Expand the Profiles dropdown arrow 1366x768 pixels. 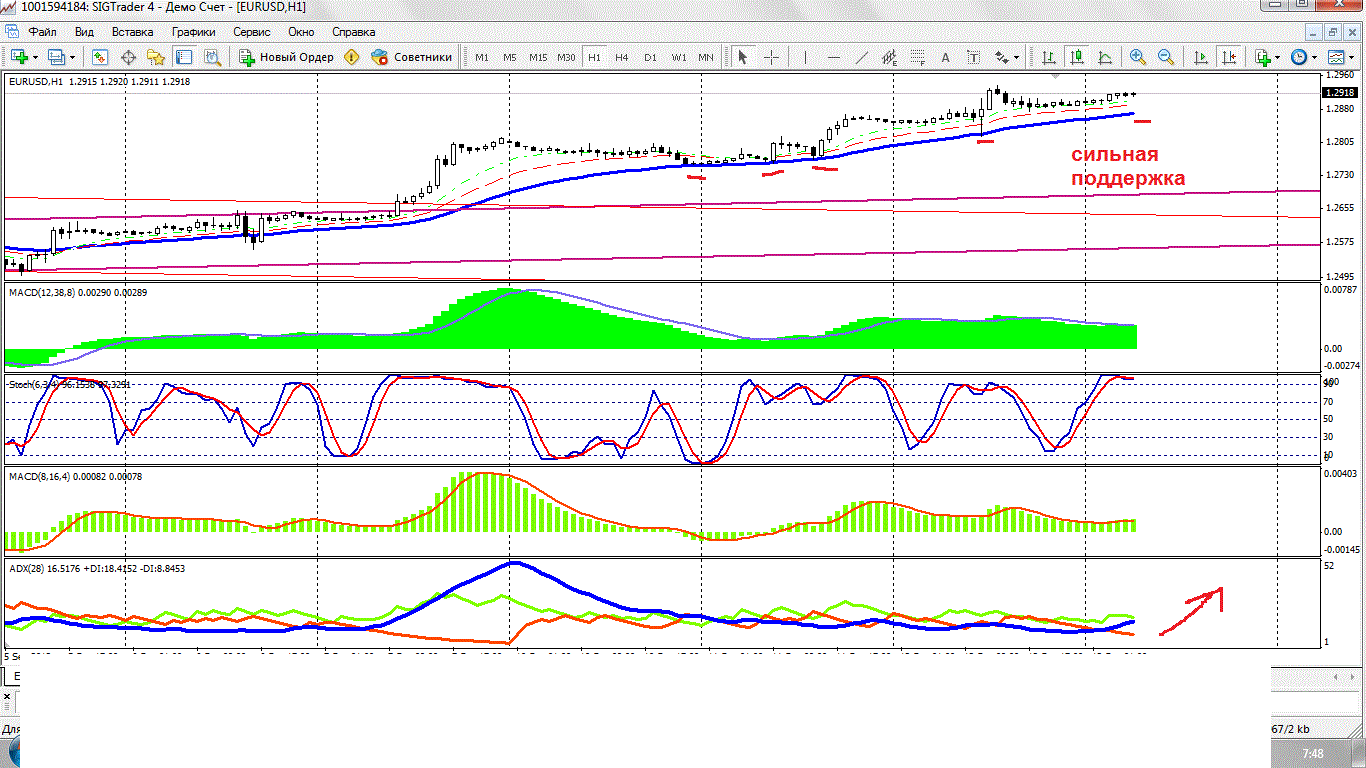(x=72, y=57)
